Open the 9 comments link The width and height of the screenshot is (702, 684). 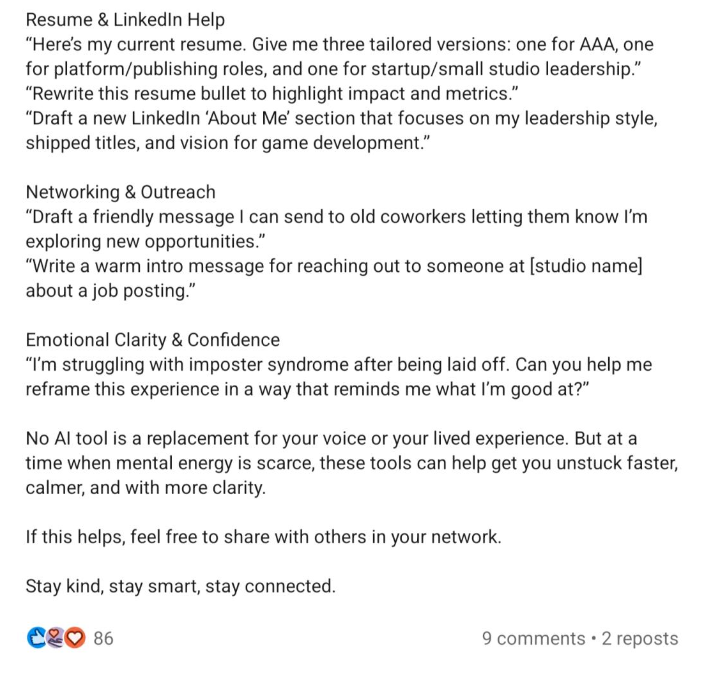(534, 638)
